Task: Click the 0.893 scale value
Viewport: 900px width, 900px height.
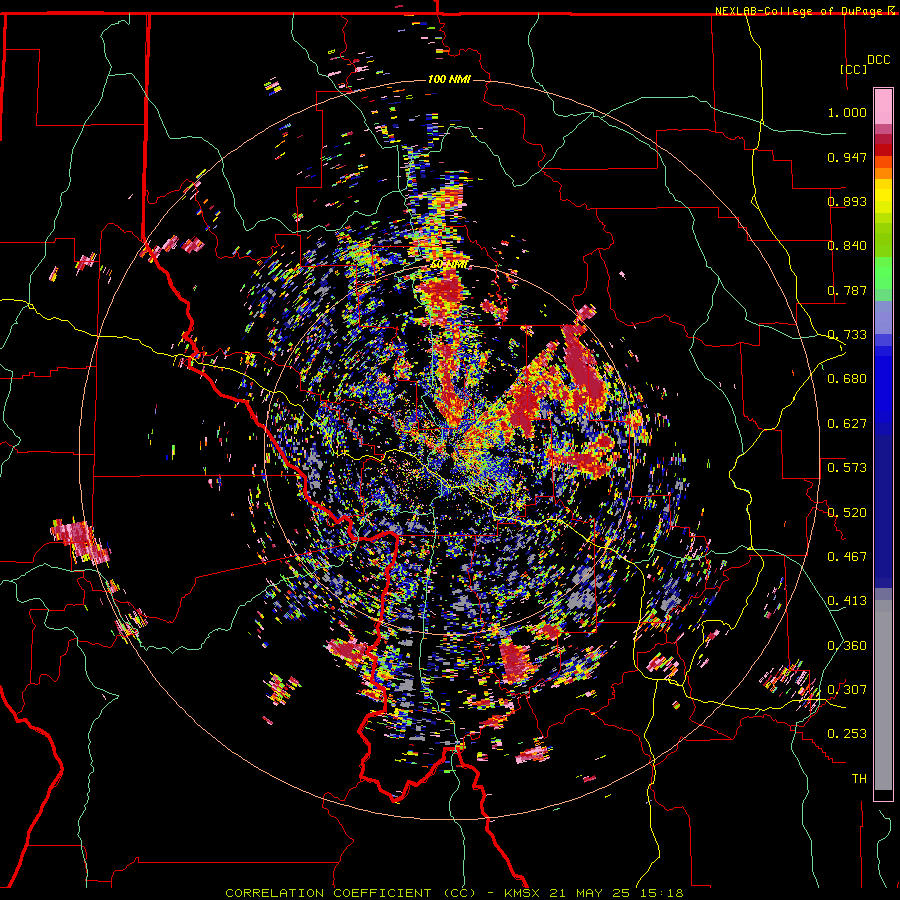Action: pos(847,201)
